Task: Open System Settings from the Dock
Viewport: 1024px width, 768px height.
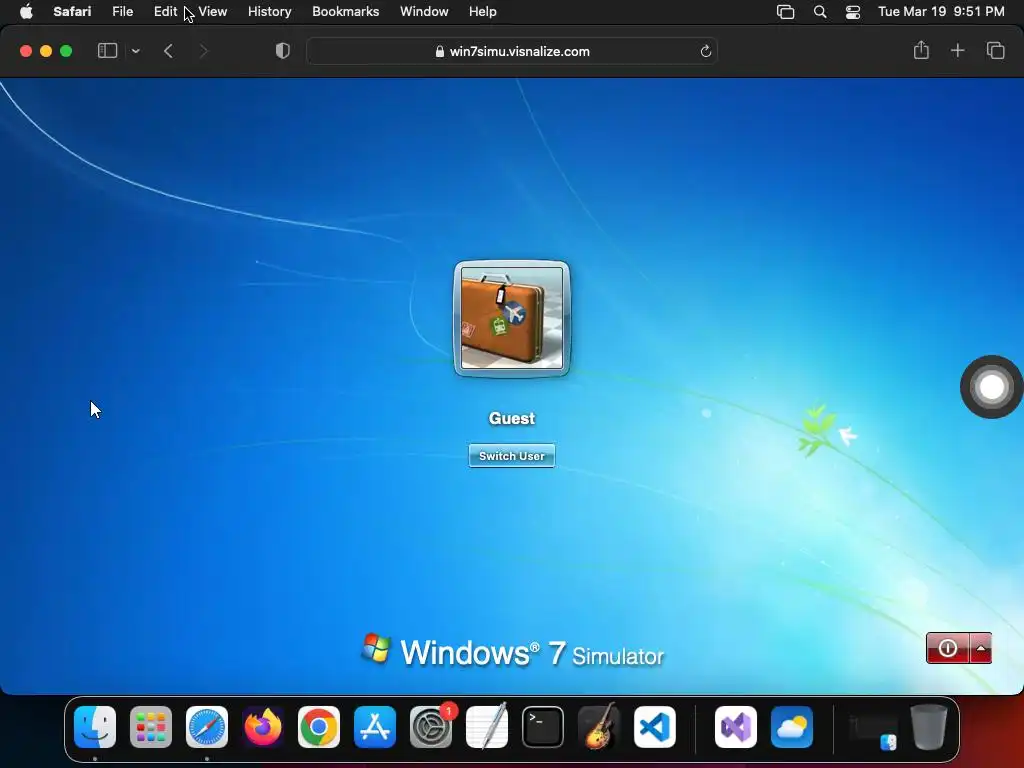Action: point(431,727)
